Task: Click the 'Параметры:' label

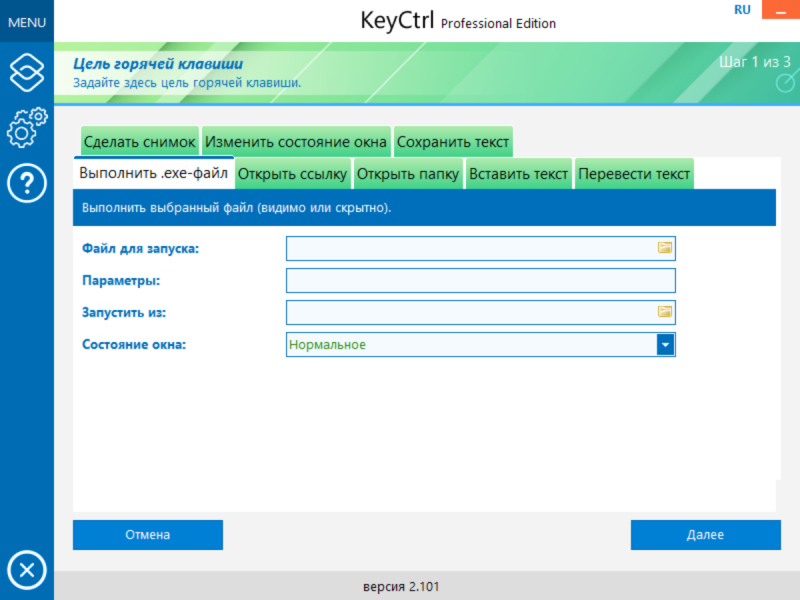Action: (x=121, y=281)
